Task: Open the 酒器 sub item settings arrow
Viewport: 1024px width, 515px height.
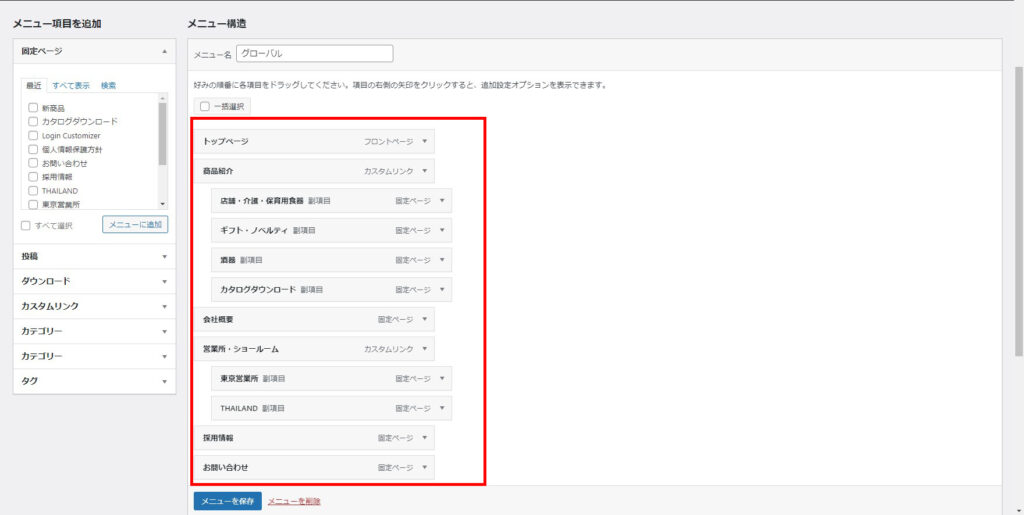Action: [x=442, y=260]
